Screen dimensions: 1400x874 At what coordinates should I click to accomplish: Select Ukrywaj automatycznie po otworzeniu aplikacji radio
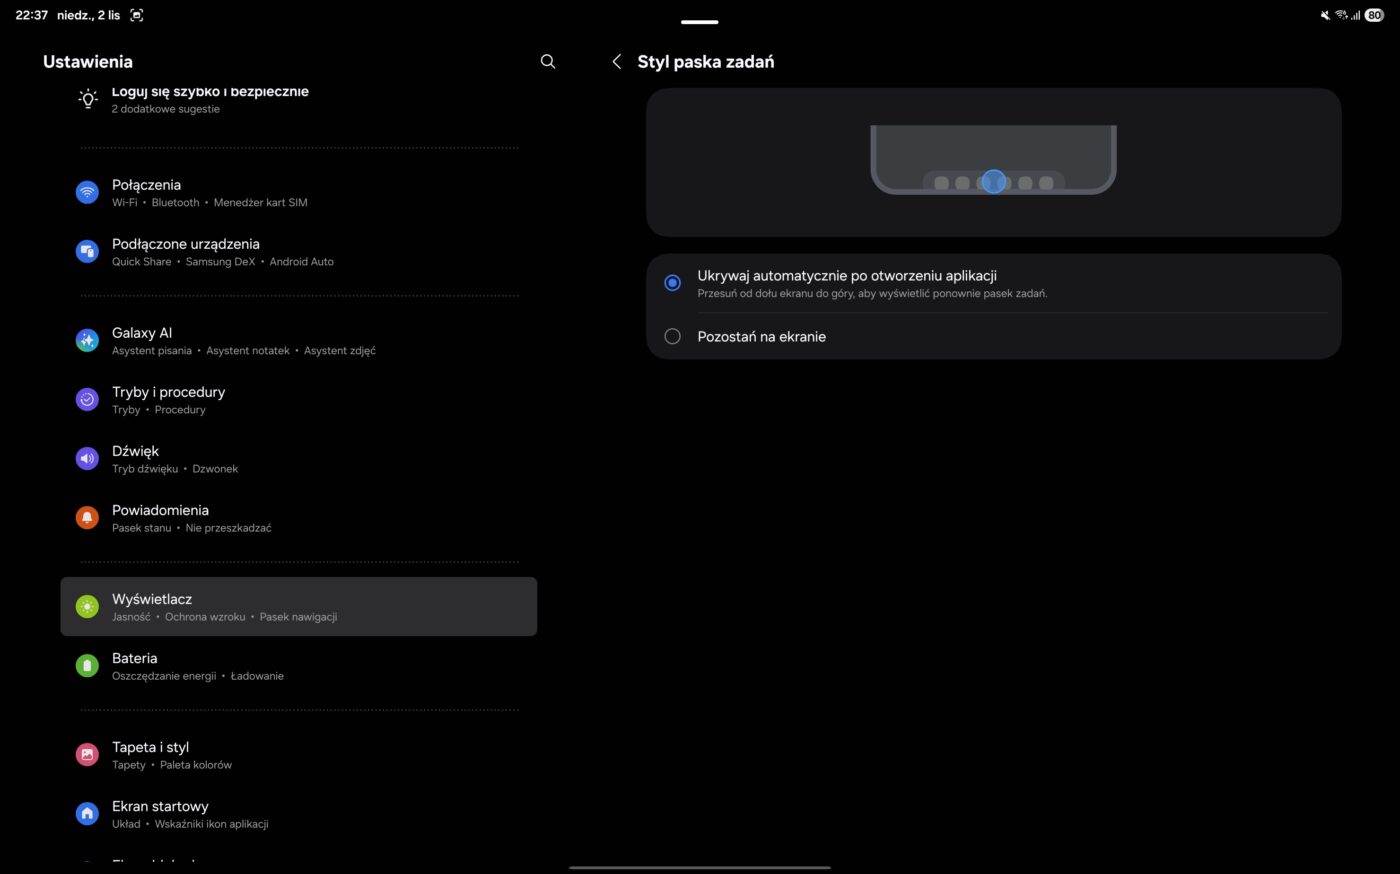click(673, 283)
